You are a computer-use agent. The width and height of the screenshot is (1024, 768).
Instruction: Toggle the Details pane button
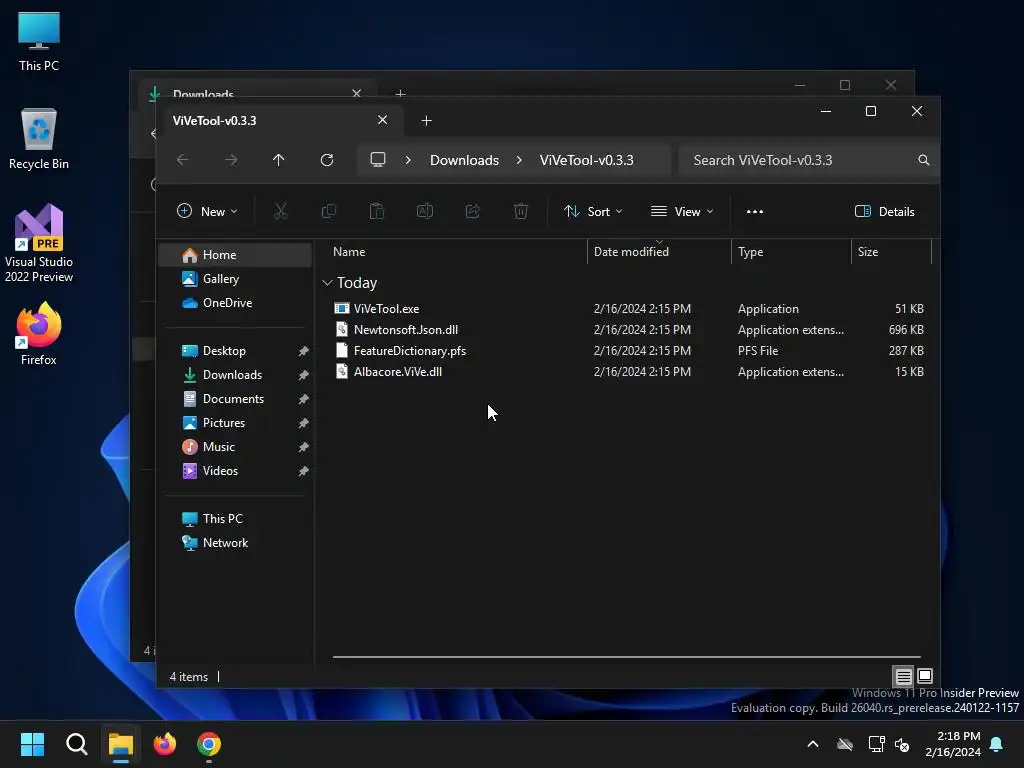tap(884, 212)
